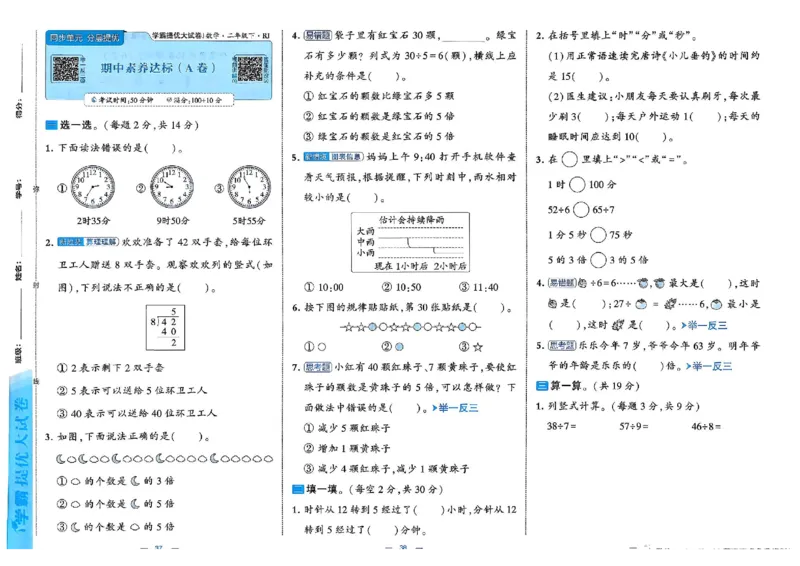Click the circle between 52÷6 and 65÷7
Image resolution: width=800 pixels, height=566 pixels.
[x=581, y=209]
